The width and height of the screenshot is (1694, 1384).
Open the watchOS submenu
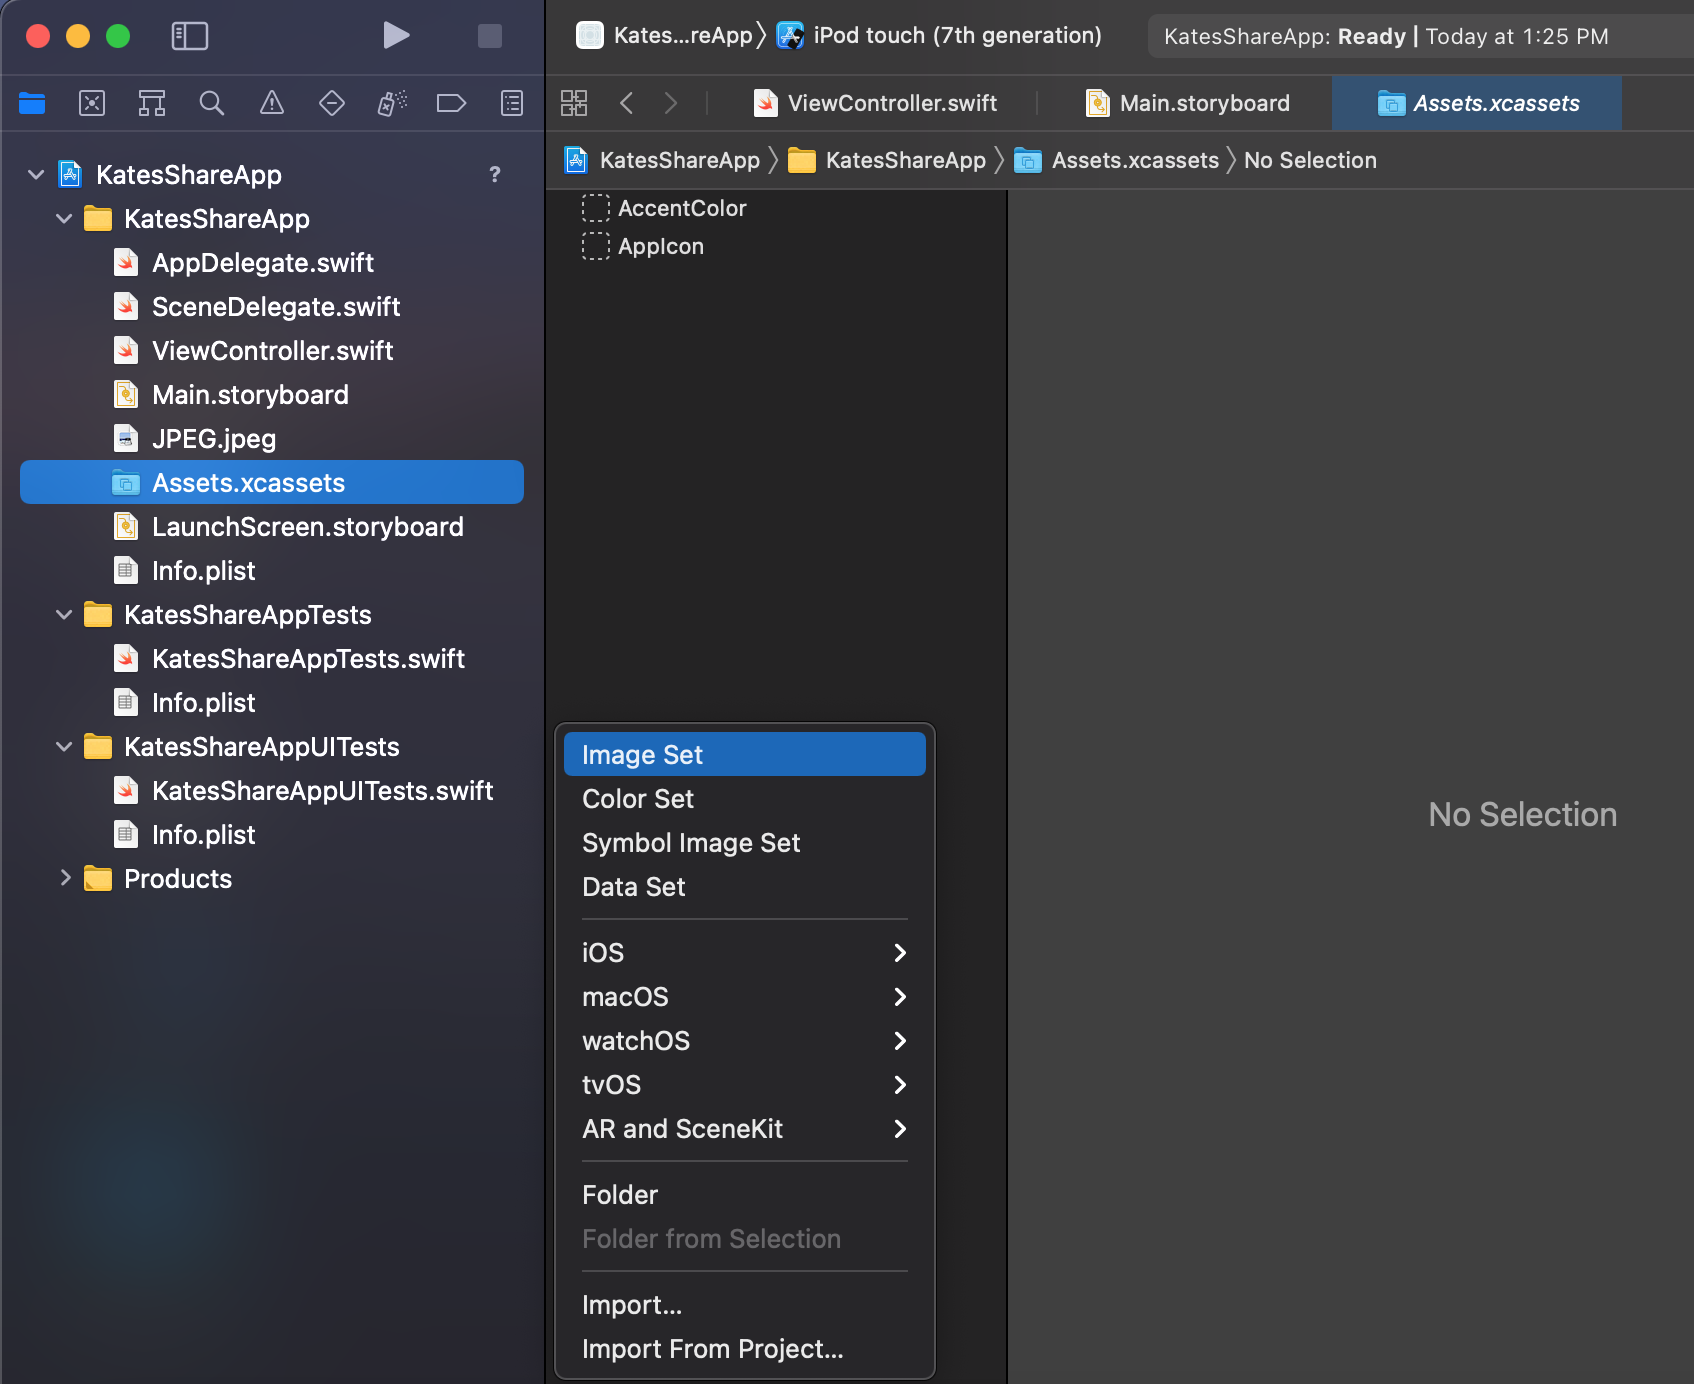coord(745,1041)
